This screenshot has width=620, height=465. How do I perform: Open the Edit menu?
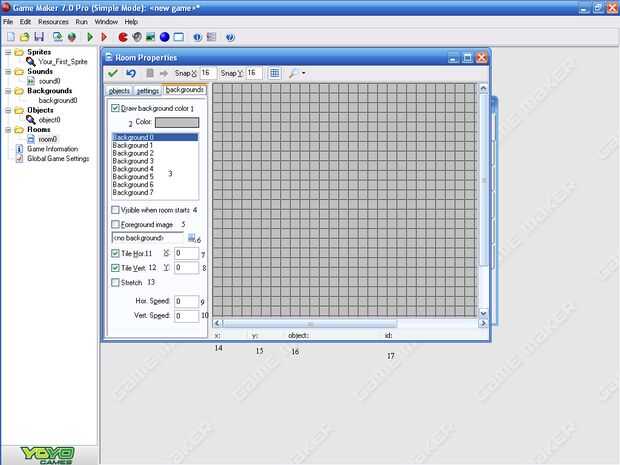pos(25,22)
